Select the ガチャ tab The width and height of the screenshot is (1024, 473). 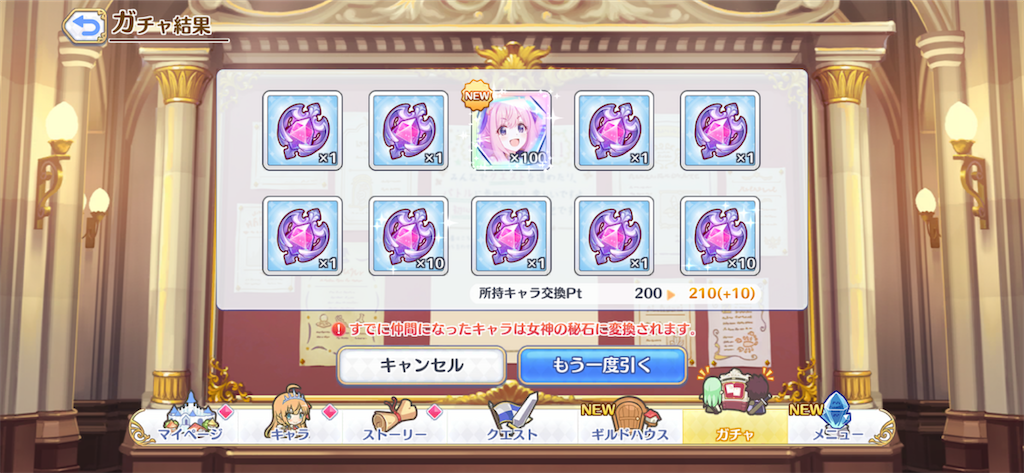735,419
